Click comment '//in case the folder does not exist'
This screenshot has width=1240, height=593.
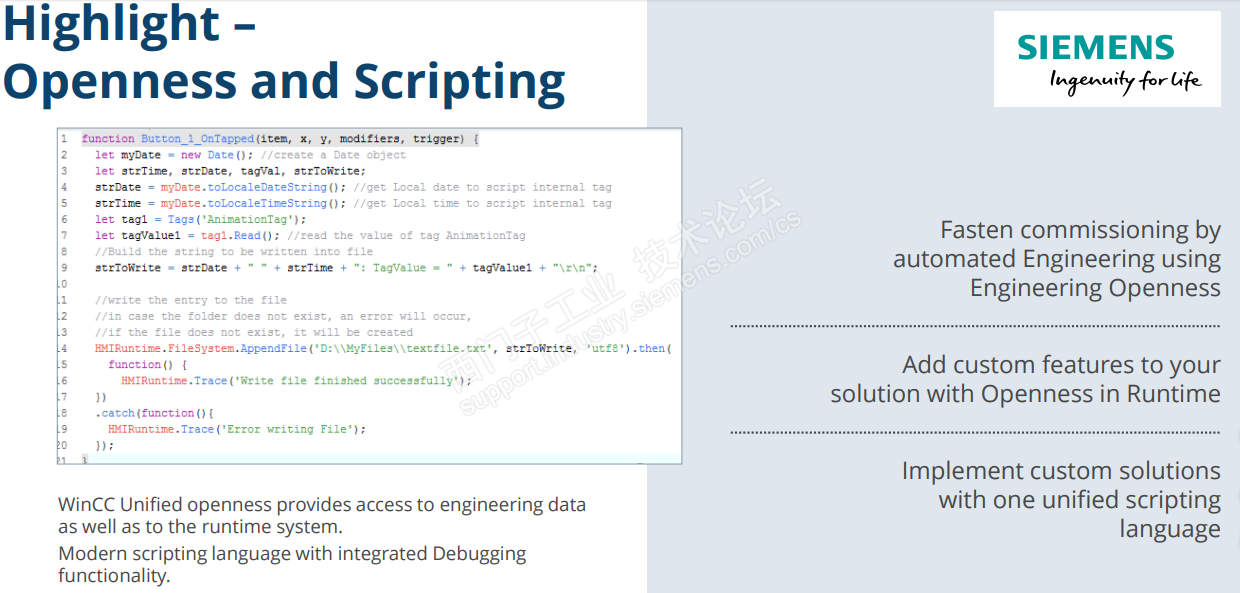[x=283, y=316]
